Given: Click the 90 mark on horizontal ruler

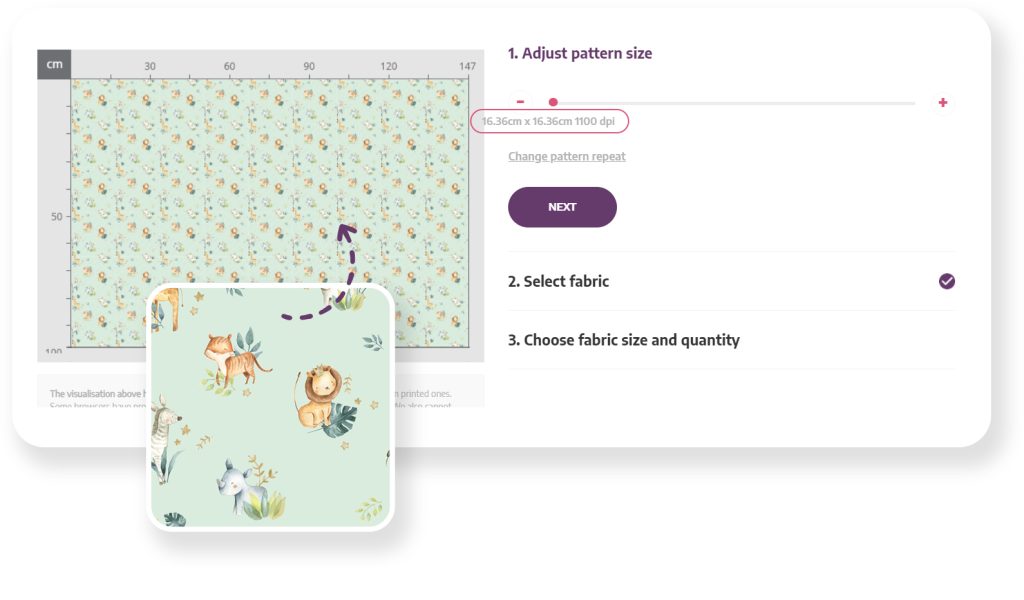Looking at the screenshot, I should 309,66.
